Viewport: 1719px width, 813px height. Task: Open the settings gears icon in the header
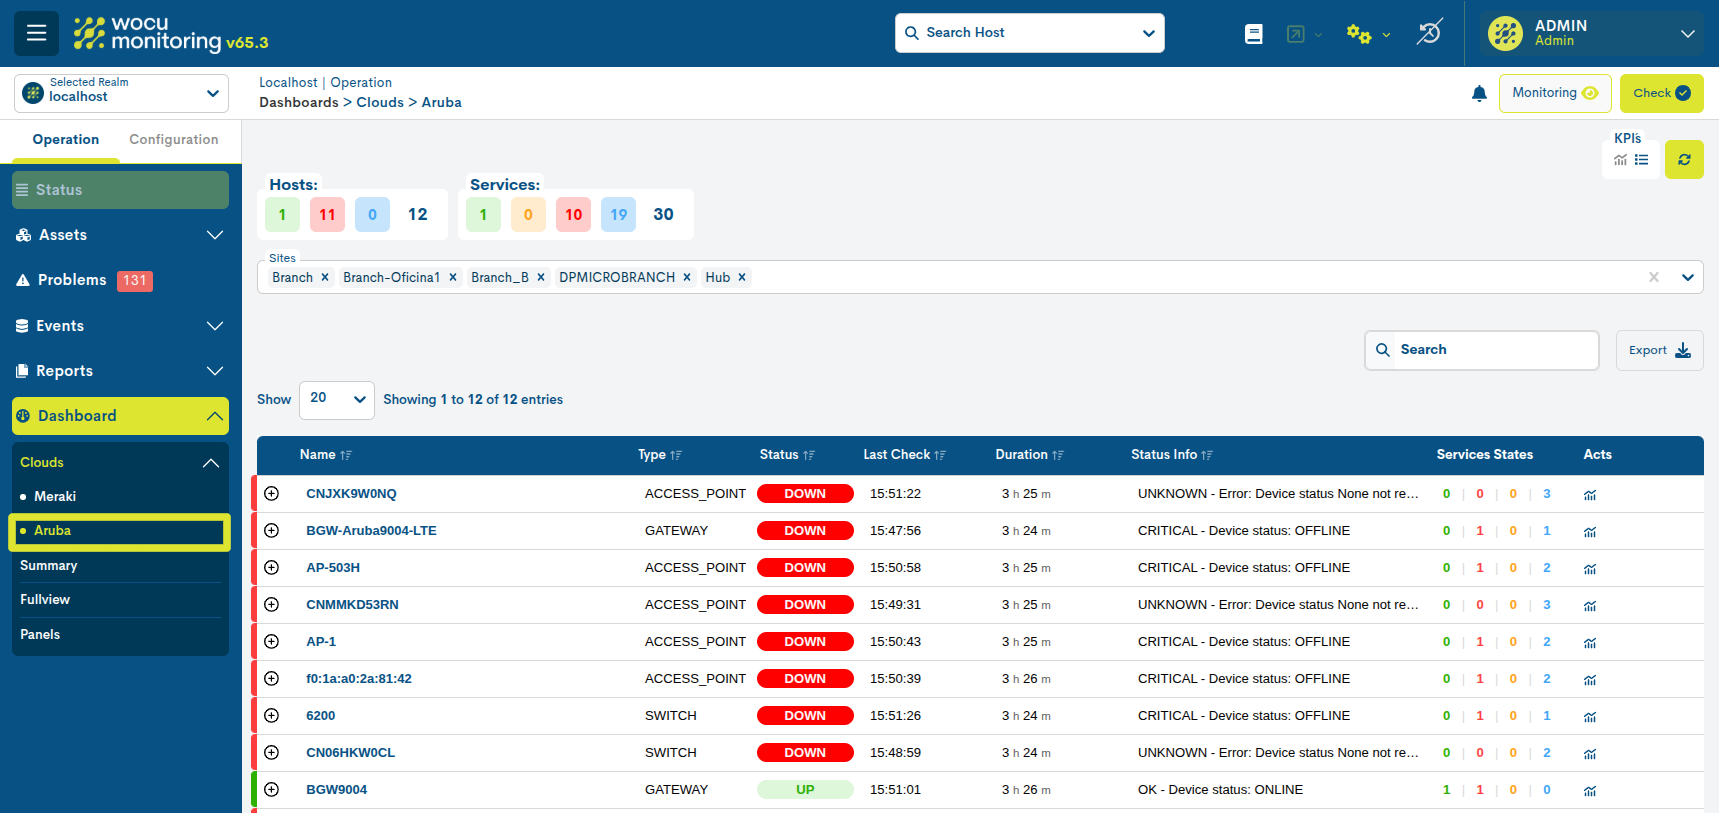(x=1358, y=34)
